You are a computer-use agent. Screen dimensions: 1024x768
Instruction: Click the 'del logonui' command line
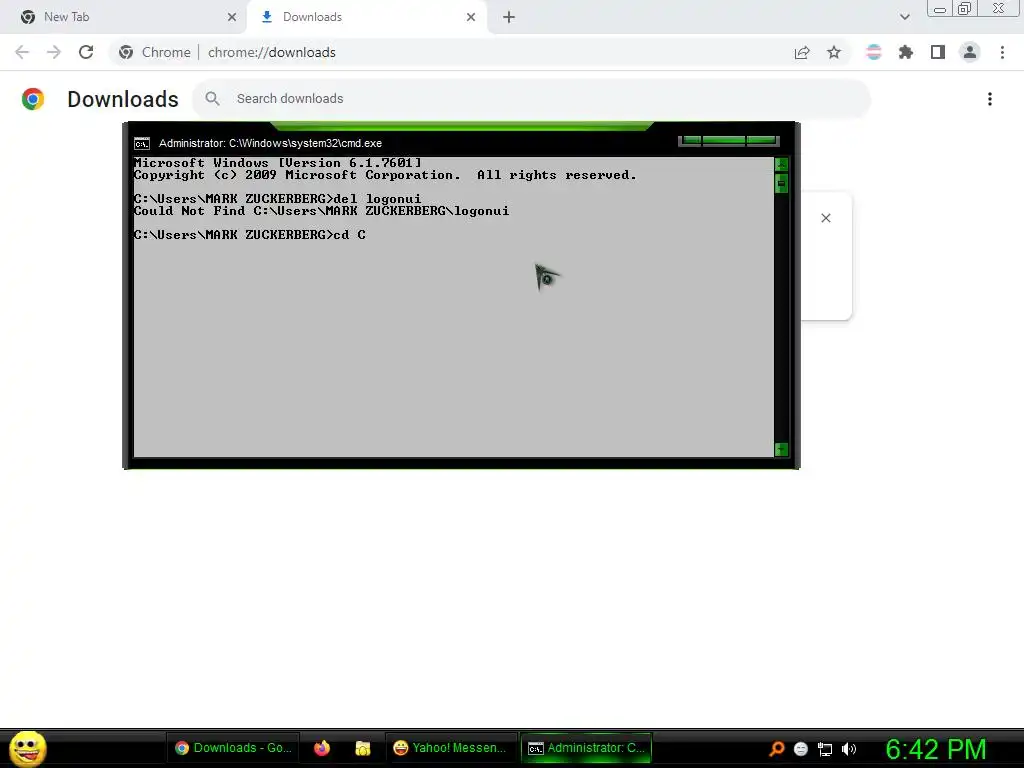point(278,199)
